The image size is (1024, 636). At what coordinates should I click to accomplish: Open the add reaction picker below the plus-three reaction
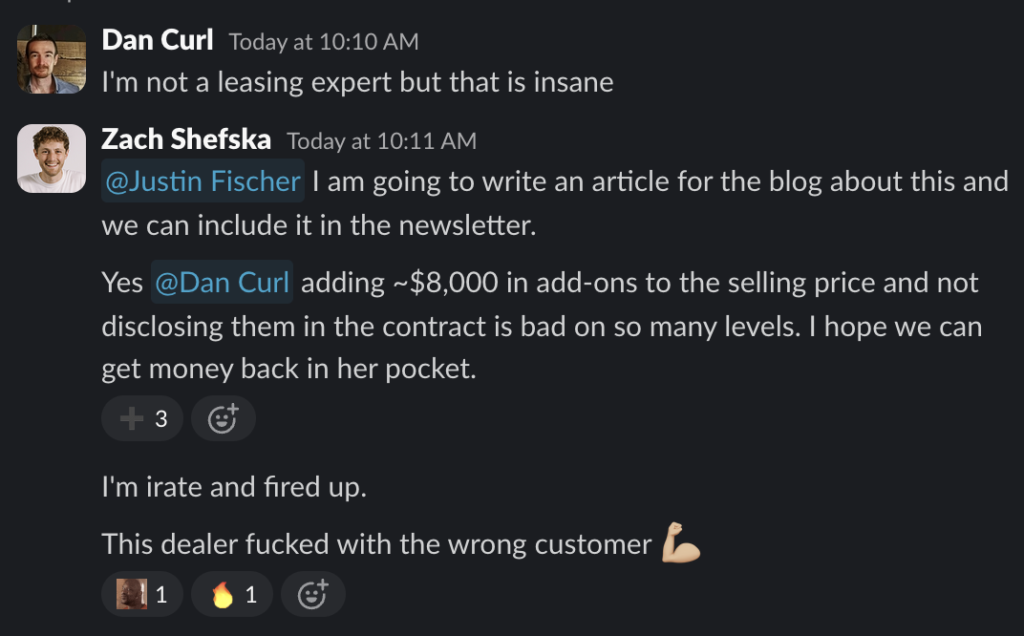click(x=223, y=419)
